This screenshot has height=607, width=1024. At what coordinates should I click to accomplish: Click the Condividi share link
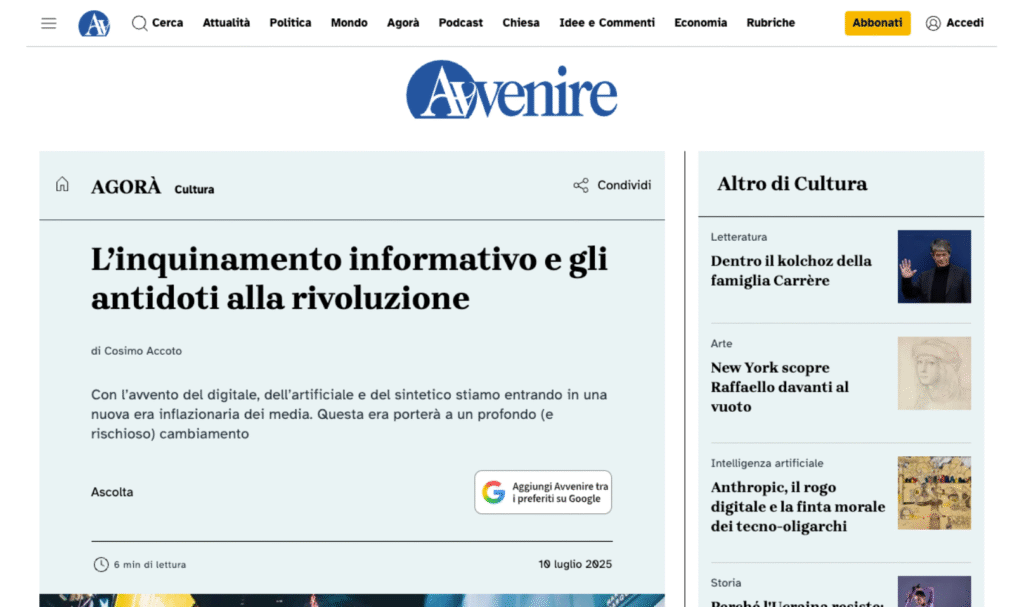624,186
